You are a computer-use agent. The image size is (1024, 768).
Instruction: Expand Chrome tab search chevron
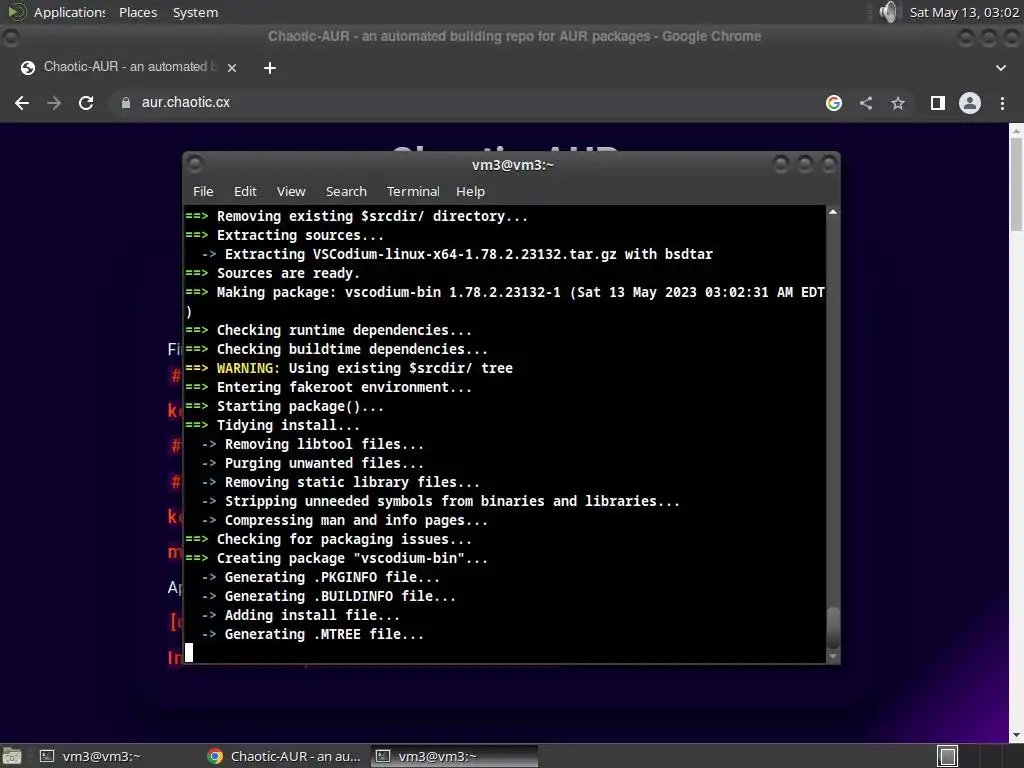[x=1000, y=68]
